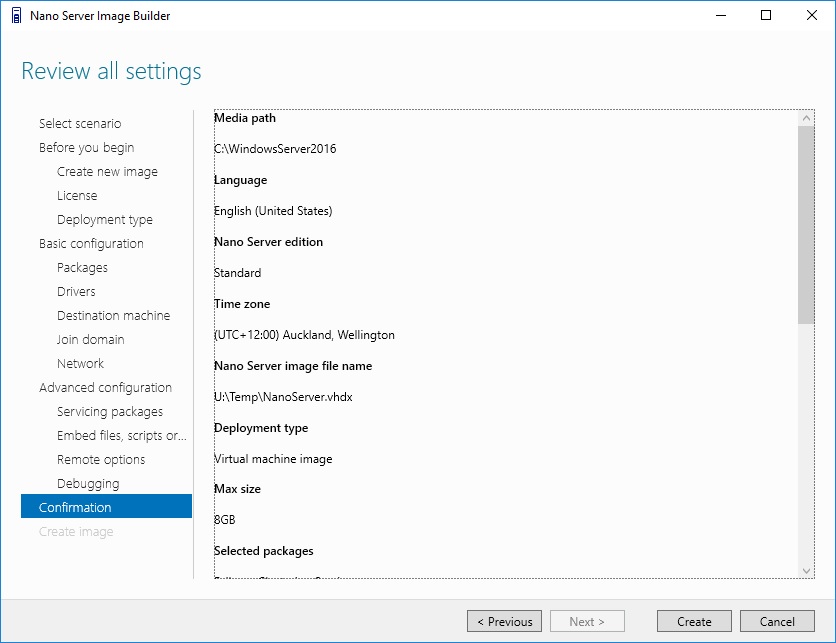The width and height of the screenshot is (836, 643).
Task: Click the 8GB max size value
Action: 224,520
